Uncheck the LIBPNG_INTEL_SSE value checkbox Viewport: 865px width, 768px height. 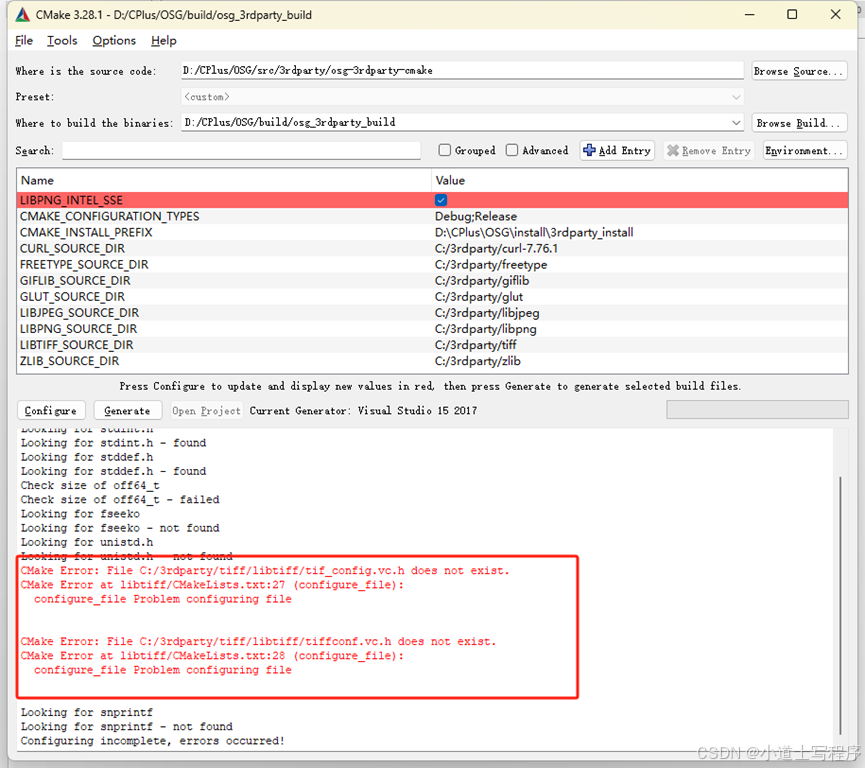tap(440, 200)
